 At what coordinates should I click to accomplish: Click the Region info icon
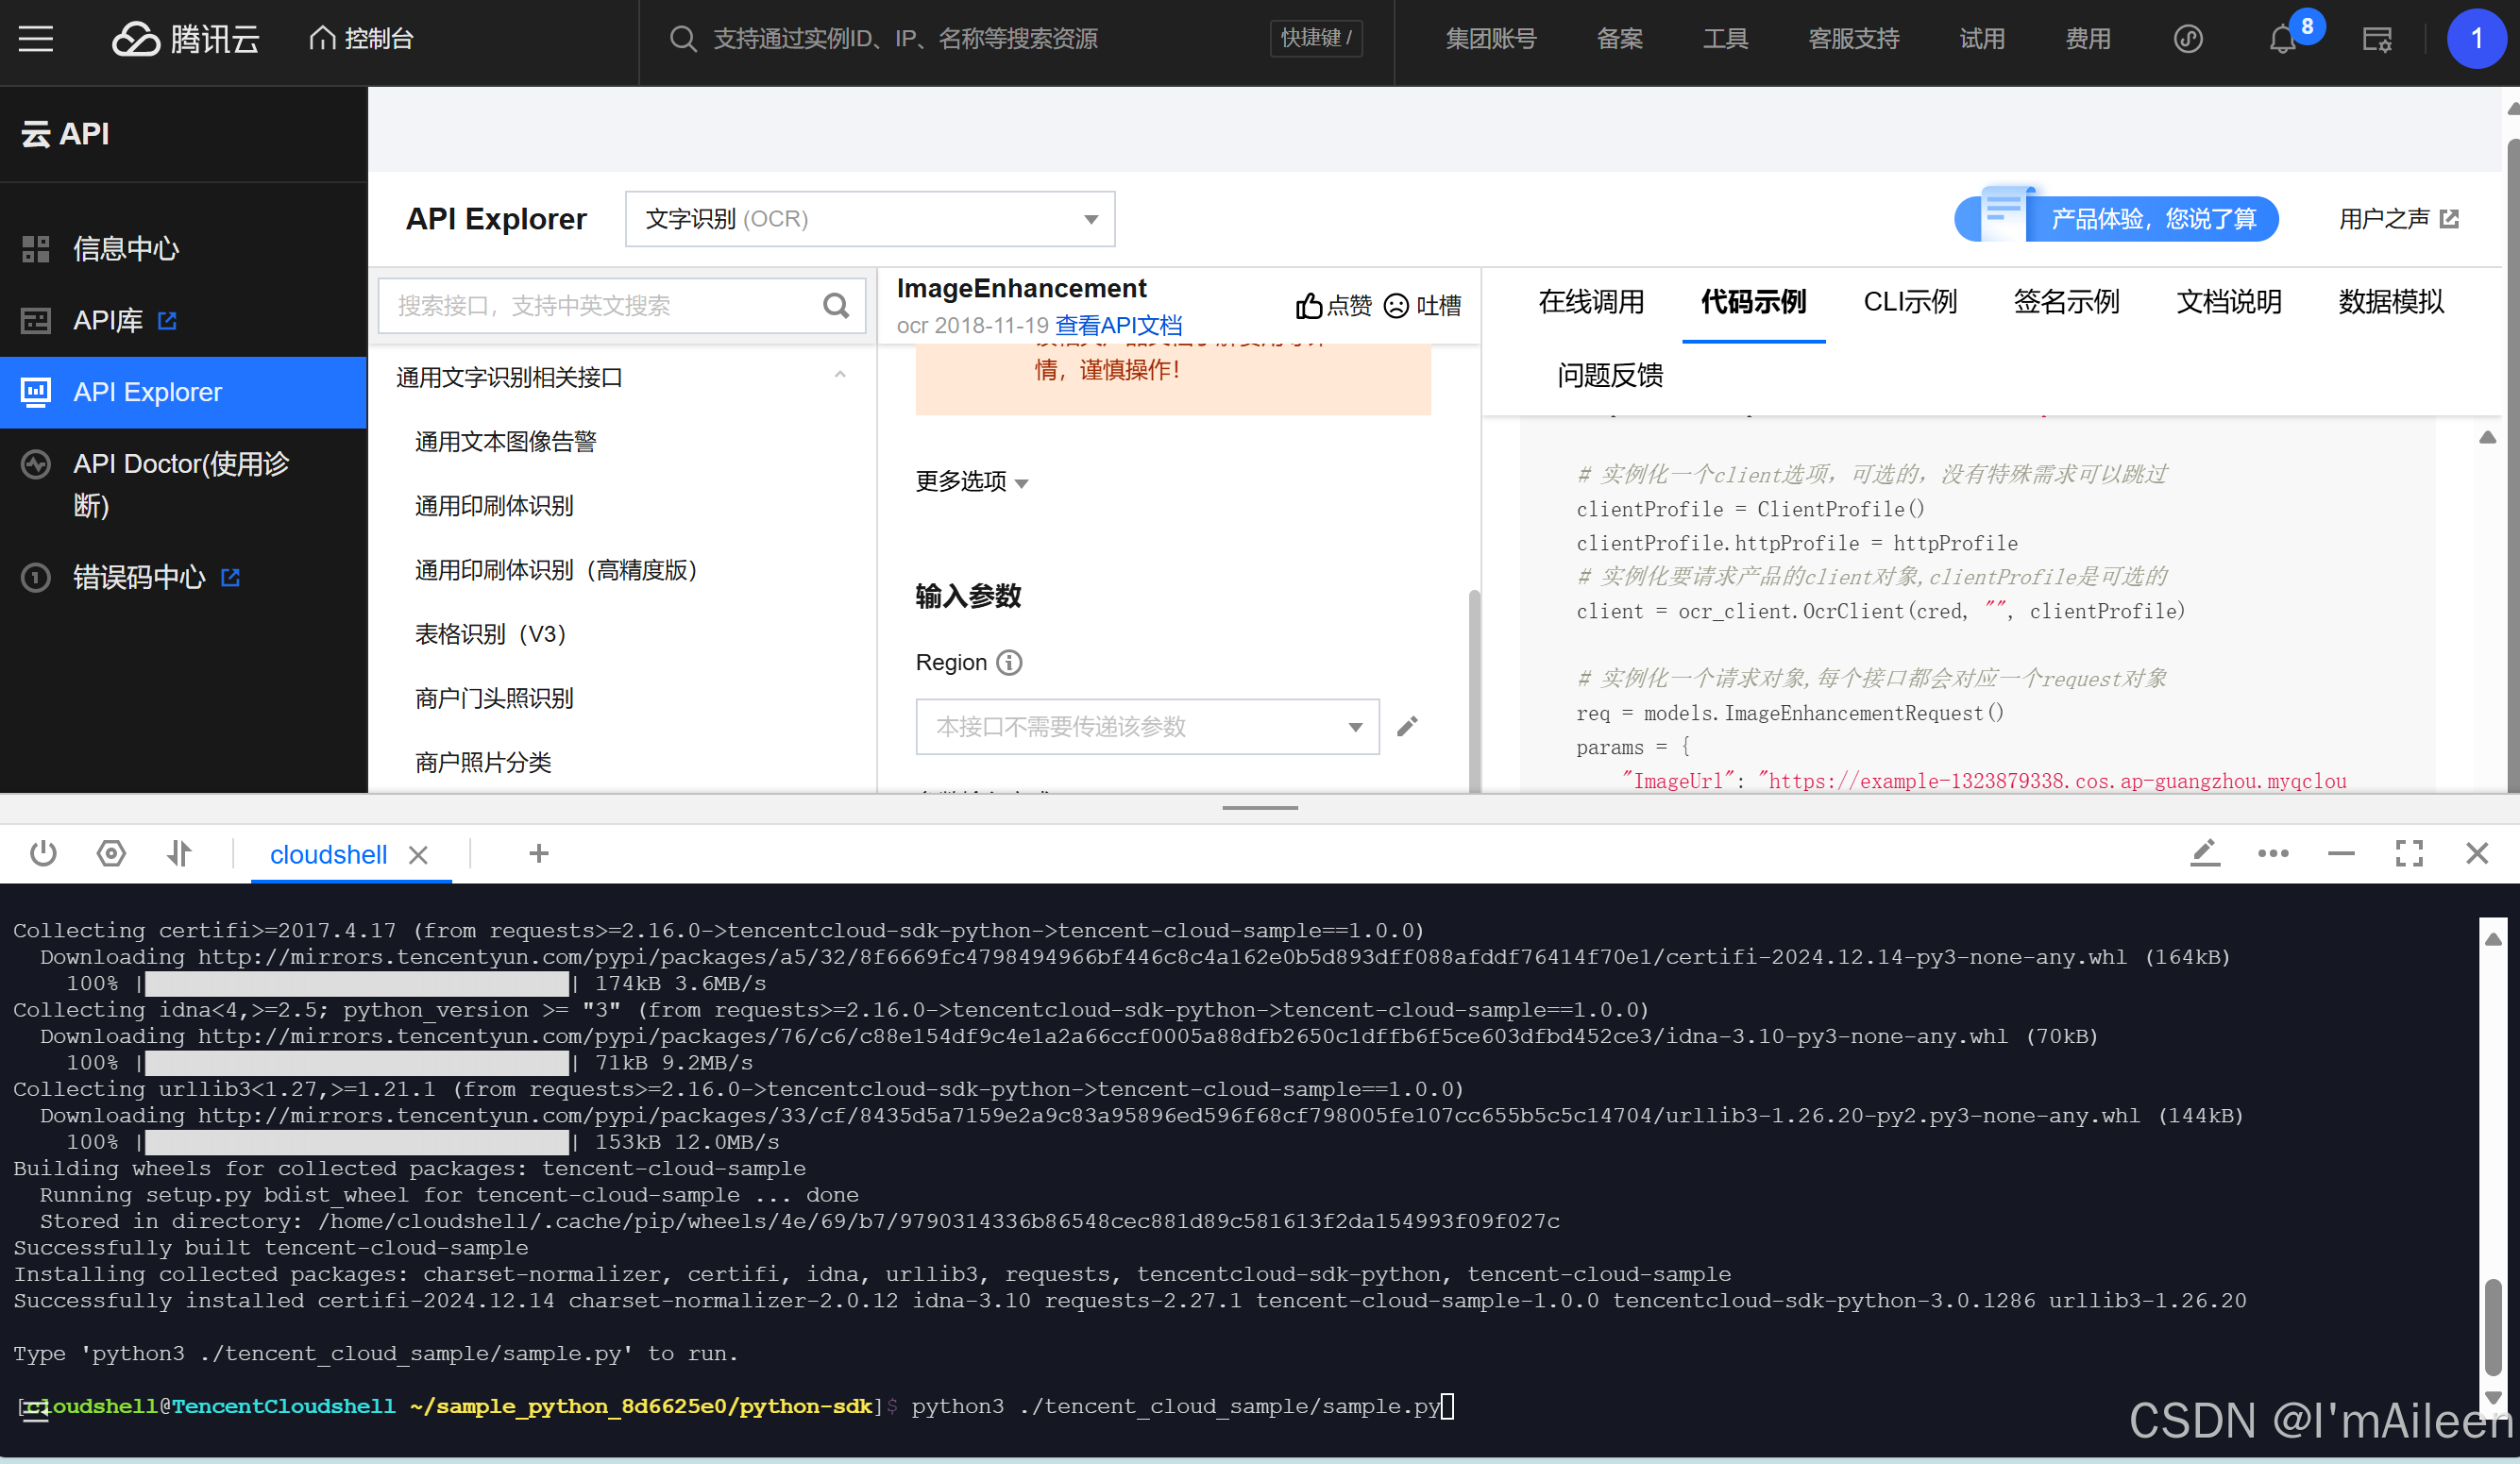tap(1009, 662)
